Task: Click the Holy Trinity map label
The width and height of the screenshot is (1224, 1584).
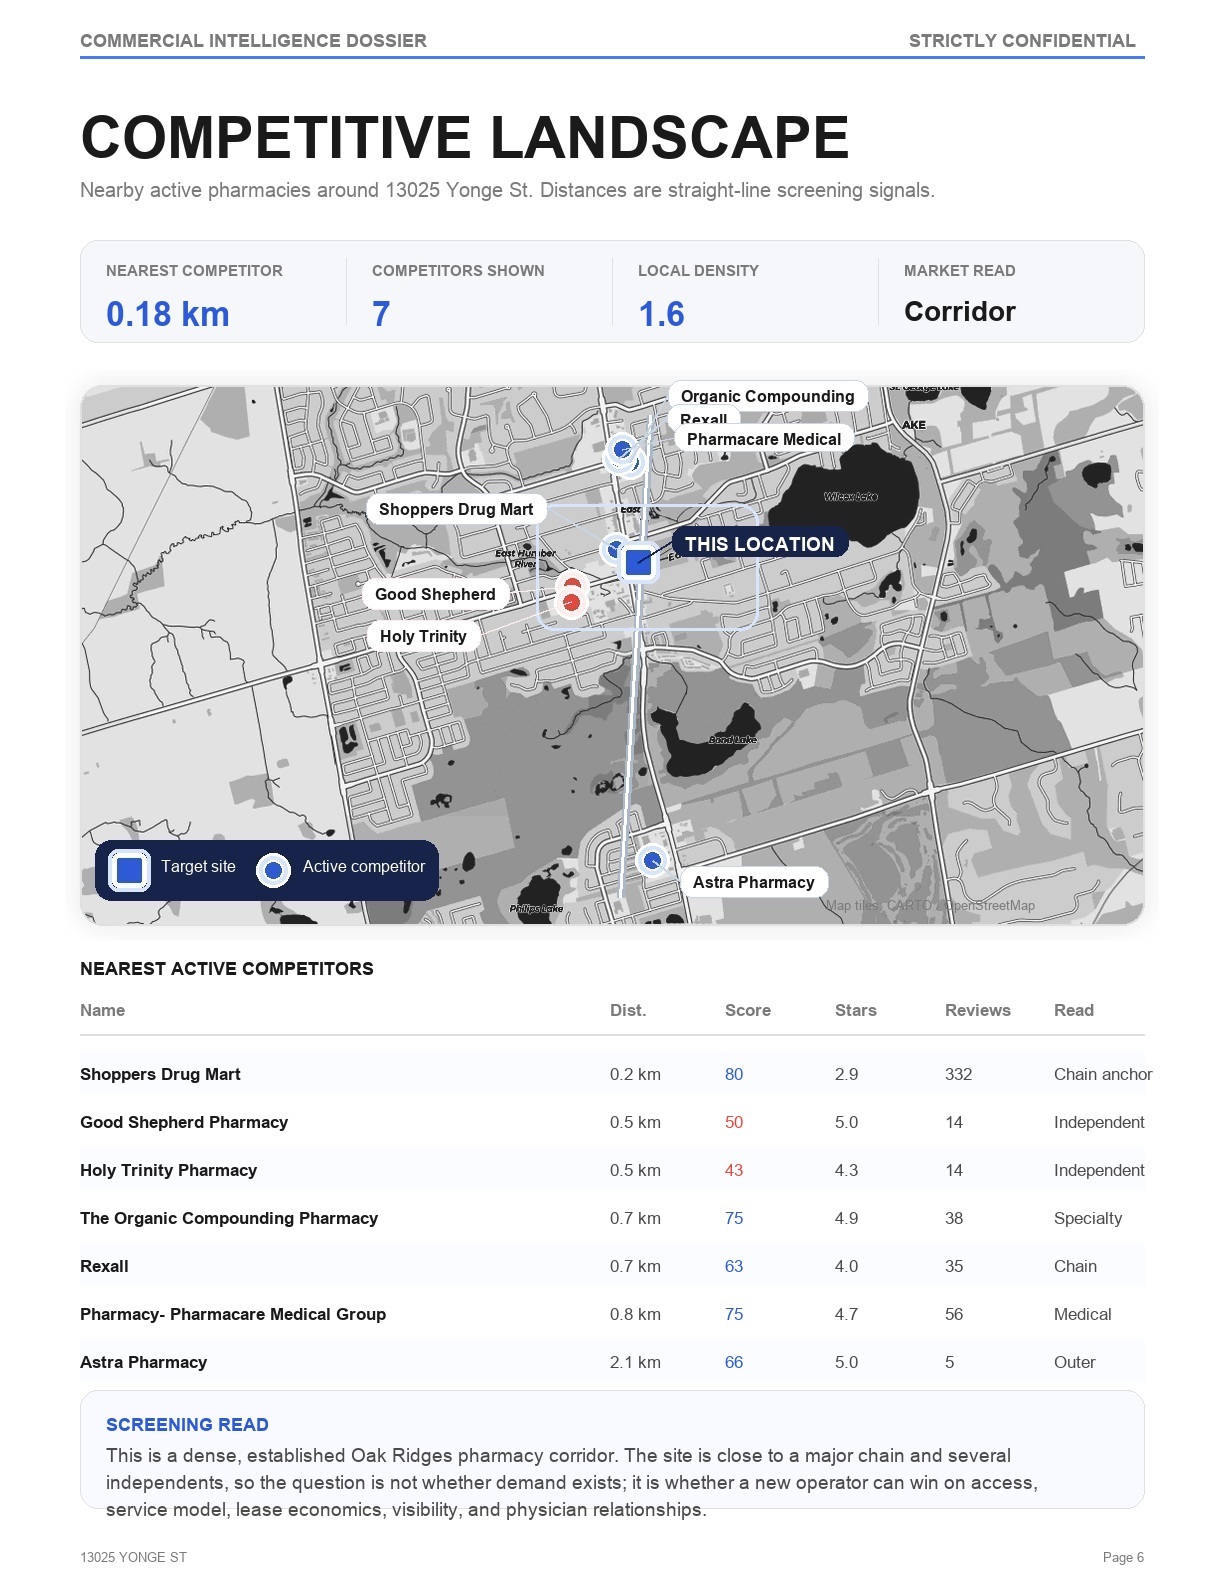Action: pos(423,636)
